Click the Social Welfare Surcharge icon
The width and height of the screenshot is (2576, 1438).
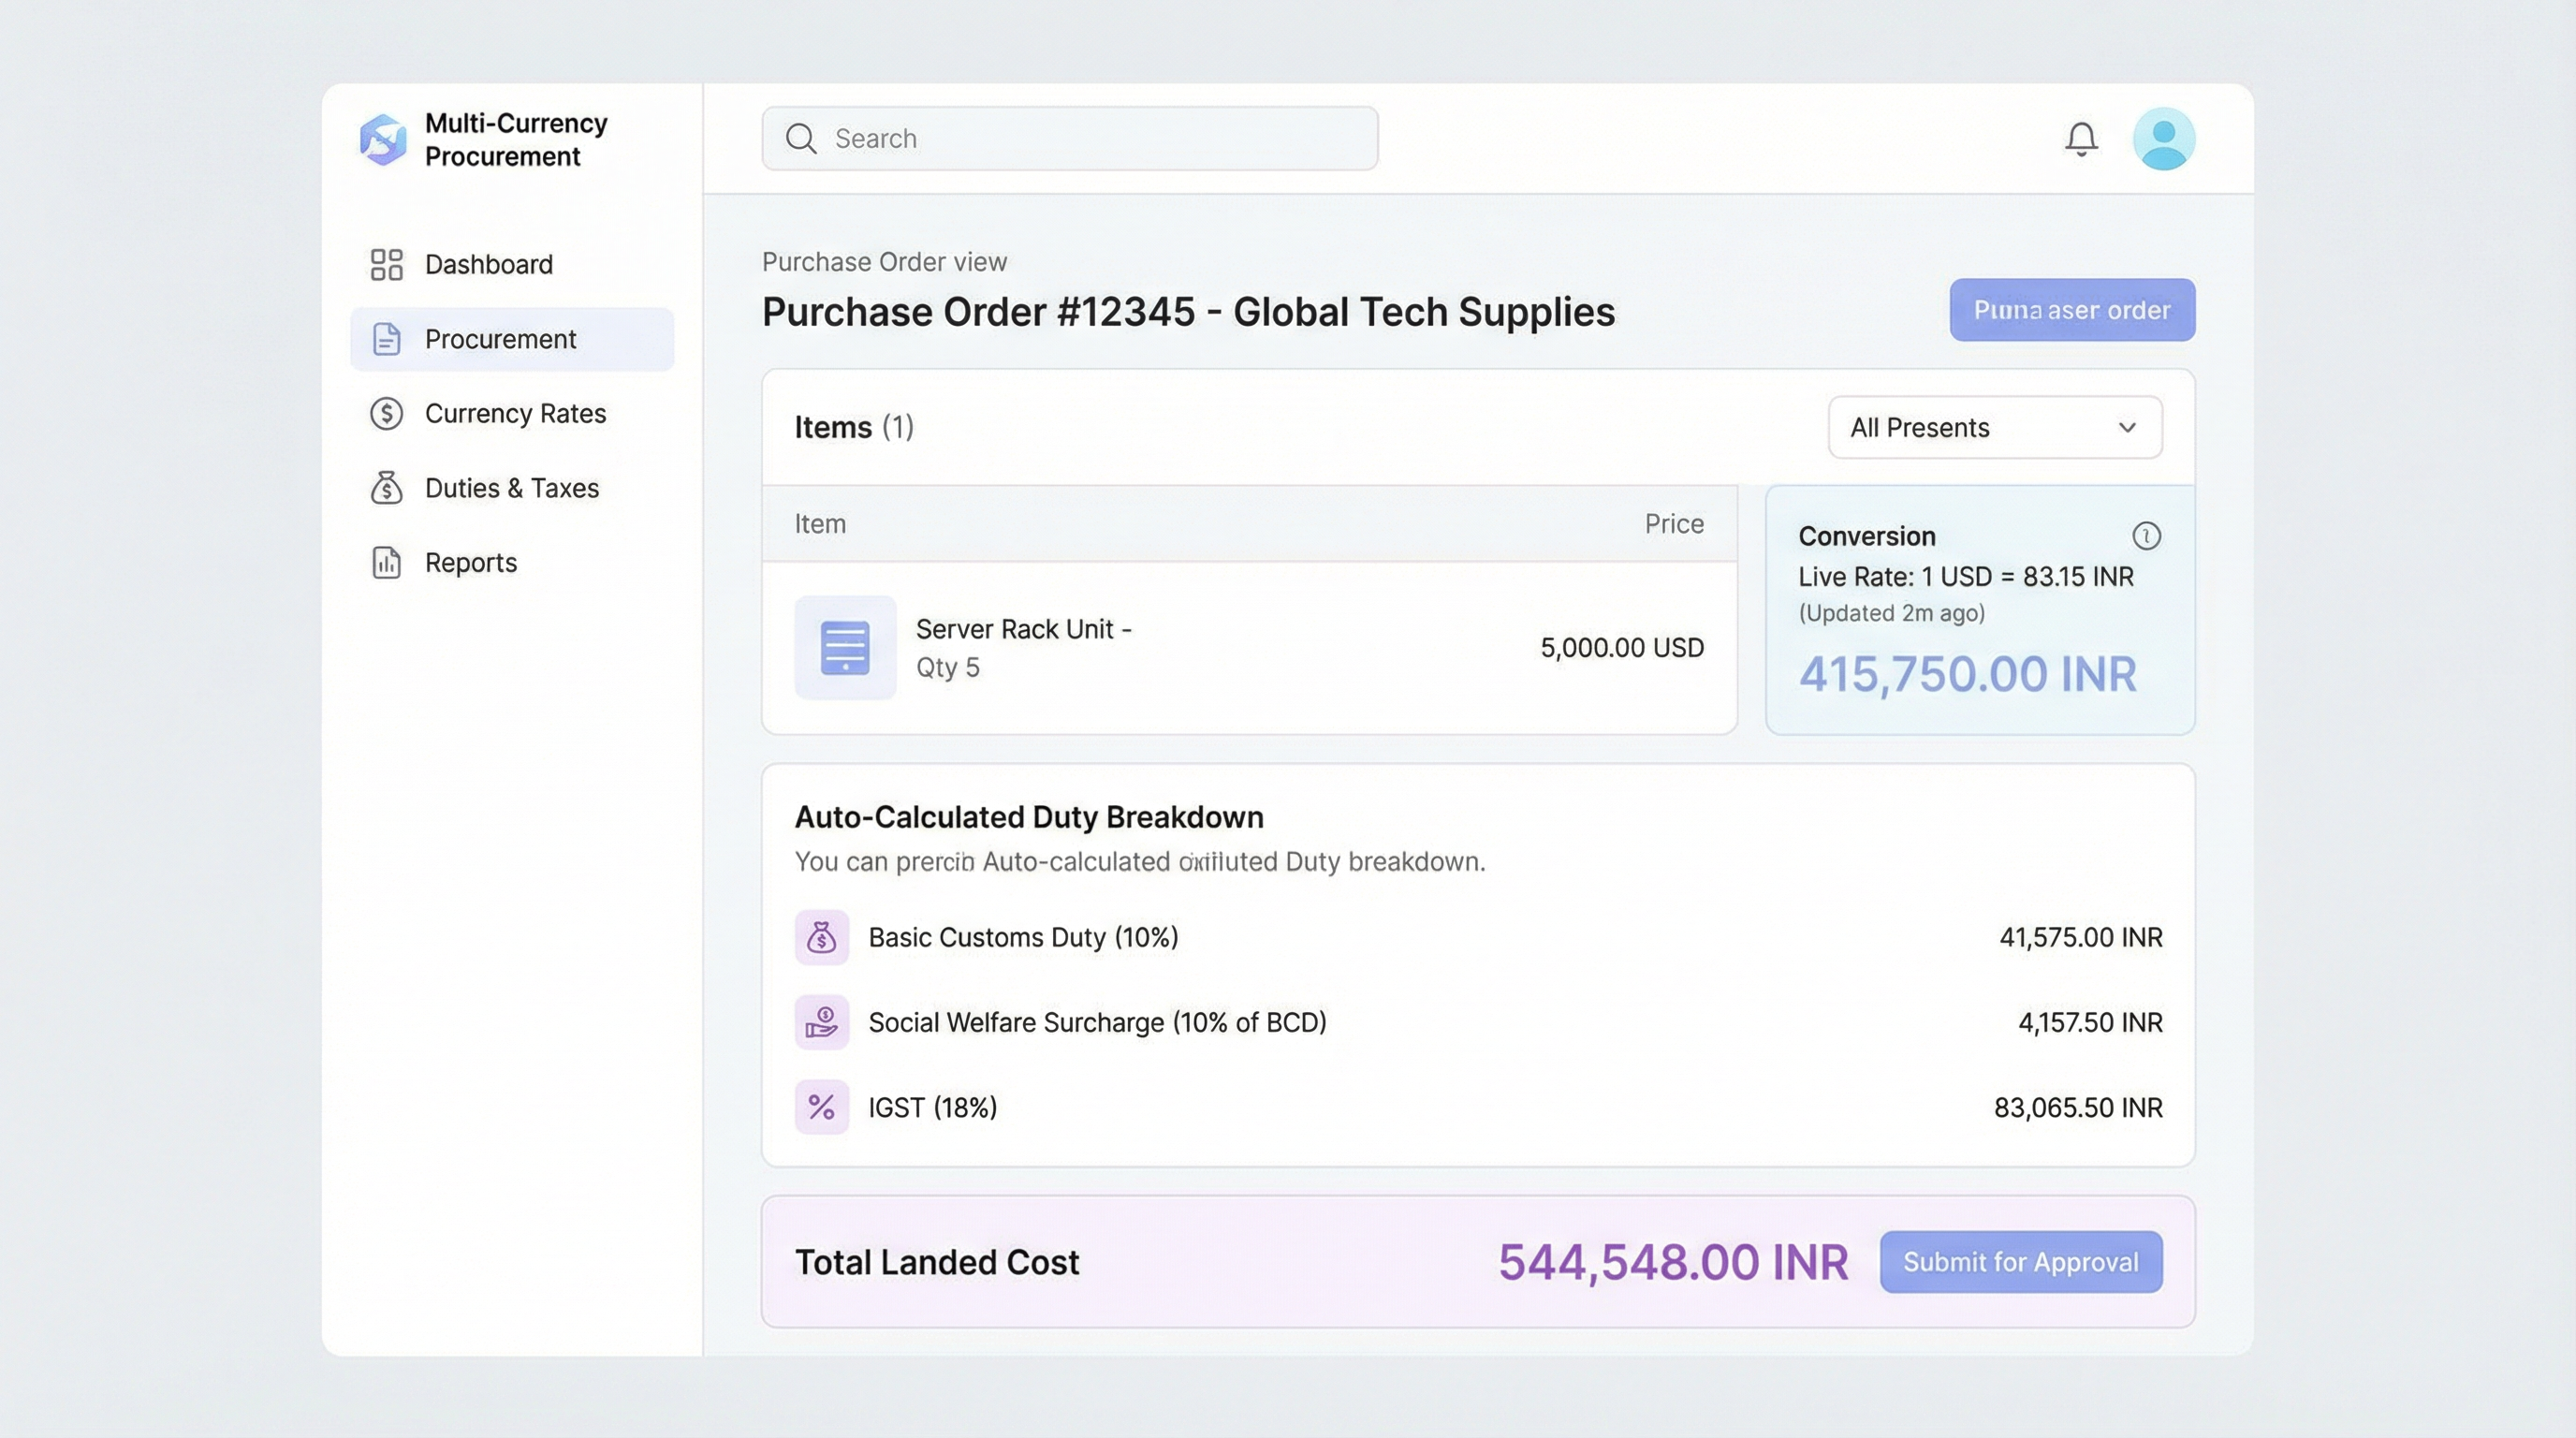[821, 1022]
